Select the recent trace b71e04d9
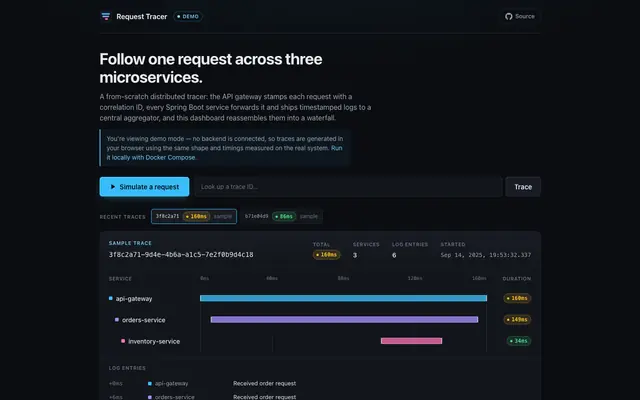 281,216
